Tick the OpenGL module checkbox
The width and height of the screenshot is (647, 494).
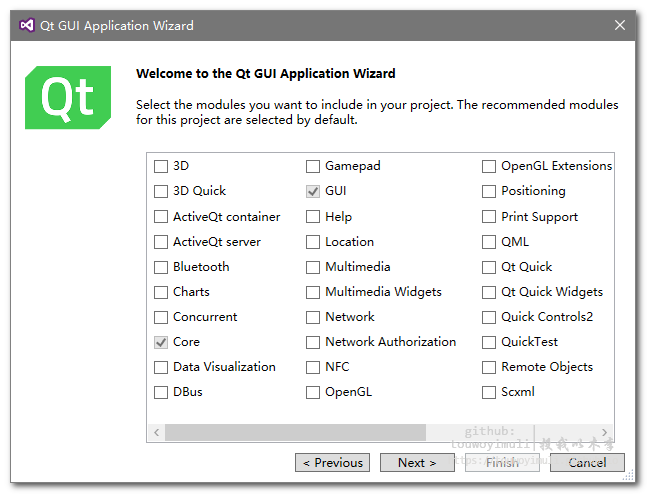313,392
